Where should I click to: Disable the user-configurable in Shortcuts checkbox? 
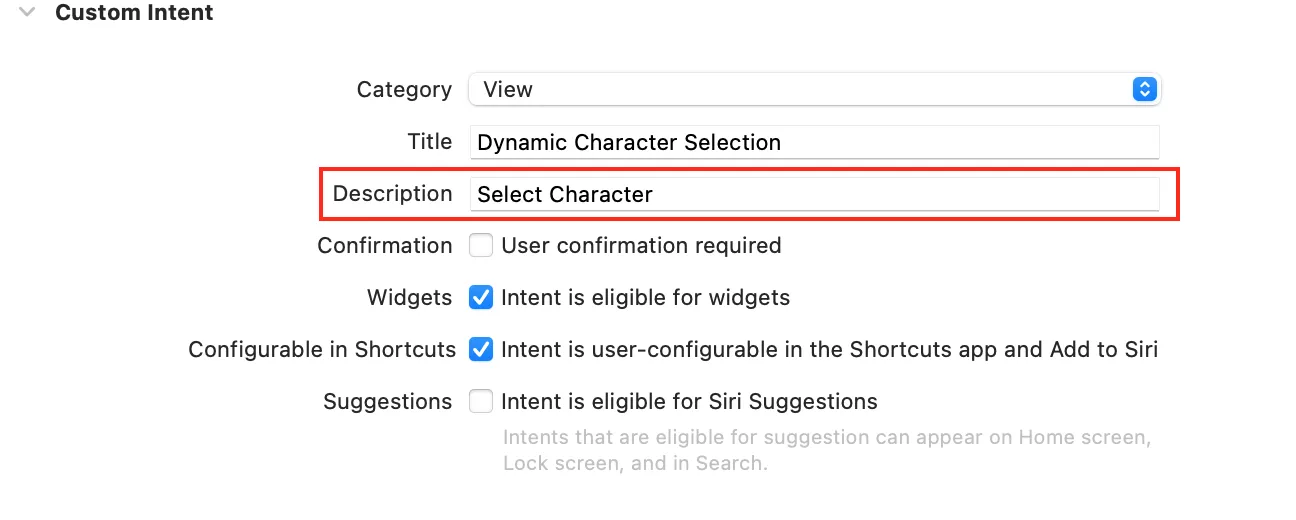click(x=481, y=349)
